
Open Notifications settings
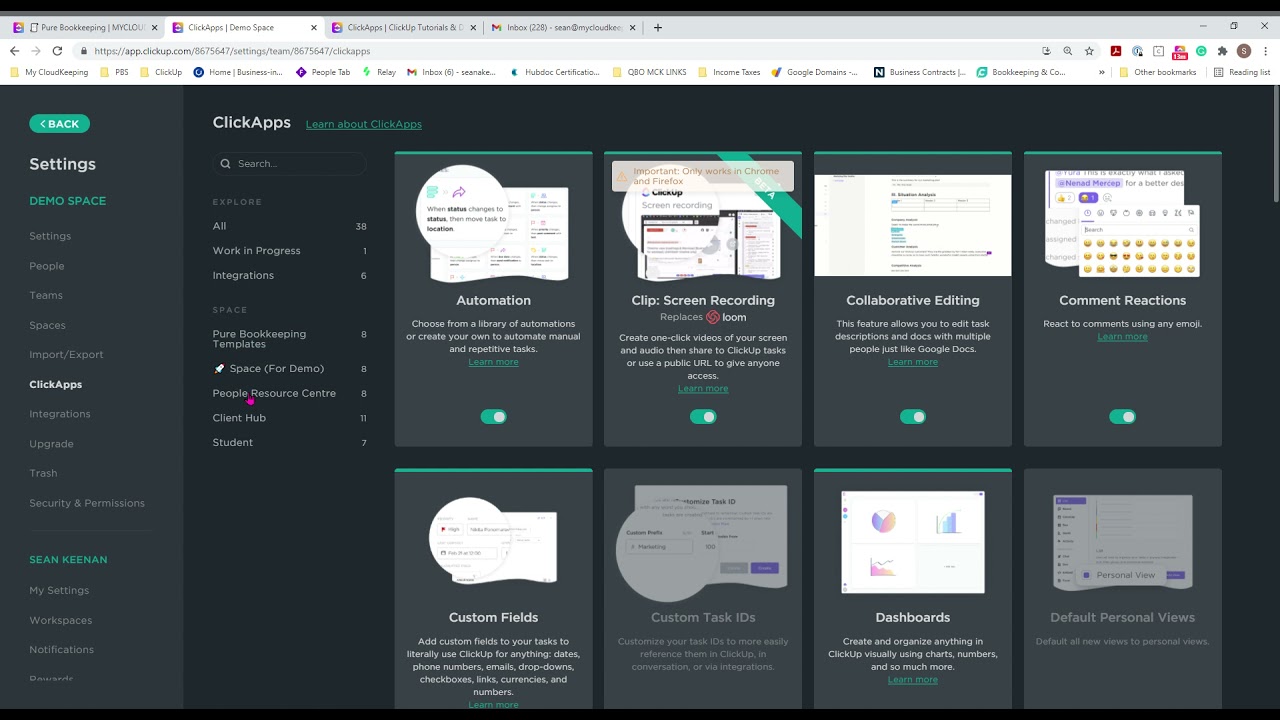click(x=62, y=649)
